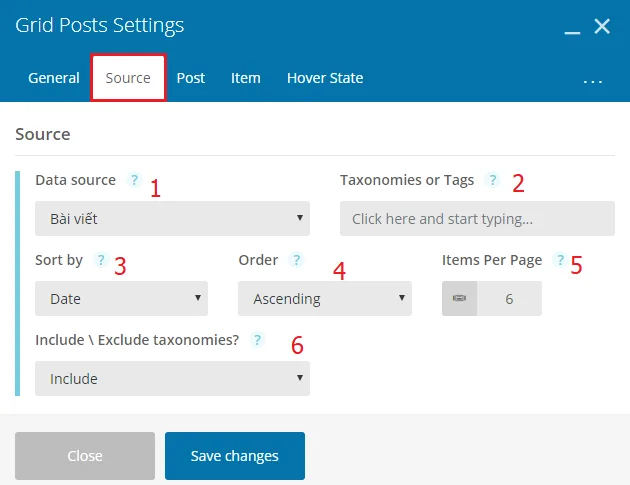This screenshot has width=630, height=485.
Task: Close settings panel with X icon
Action: [602, 27]
